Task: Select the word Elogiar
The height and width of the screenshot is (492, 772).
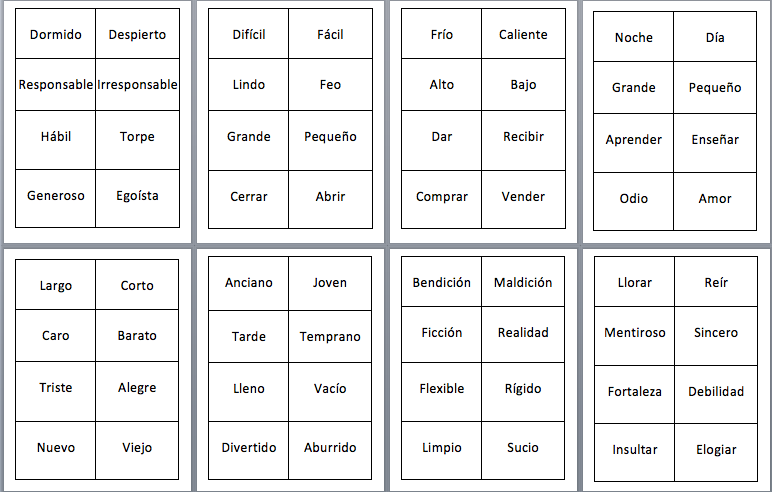Action: tap(716, 450)
